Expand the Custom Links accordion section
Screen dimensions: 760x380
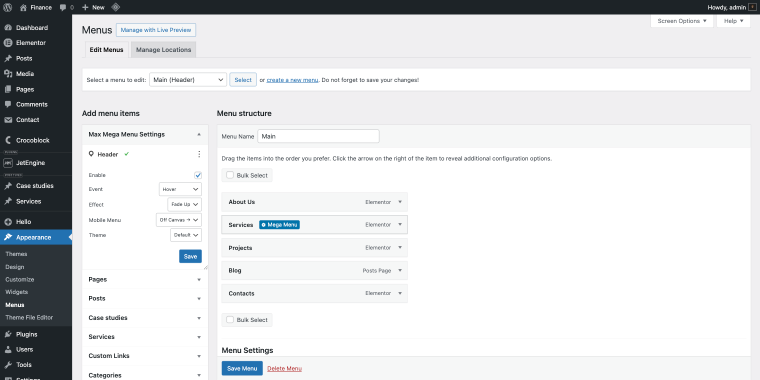(x=145, y=356)
